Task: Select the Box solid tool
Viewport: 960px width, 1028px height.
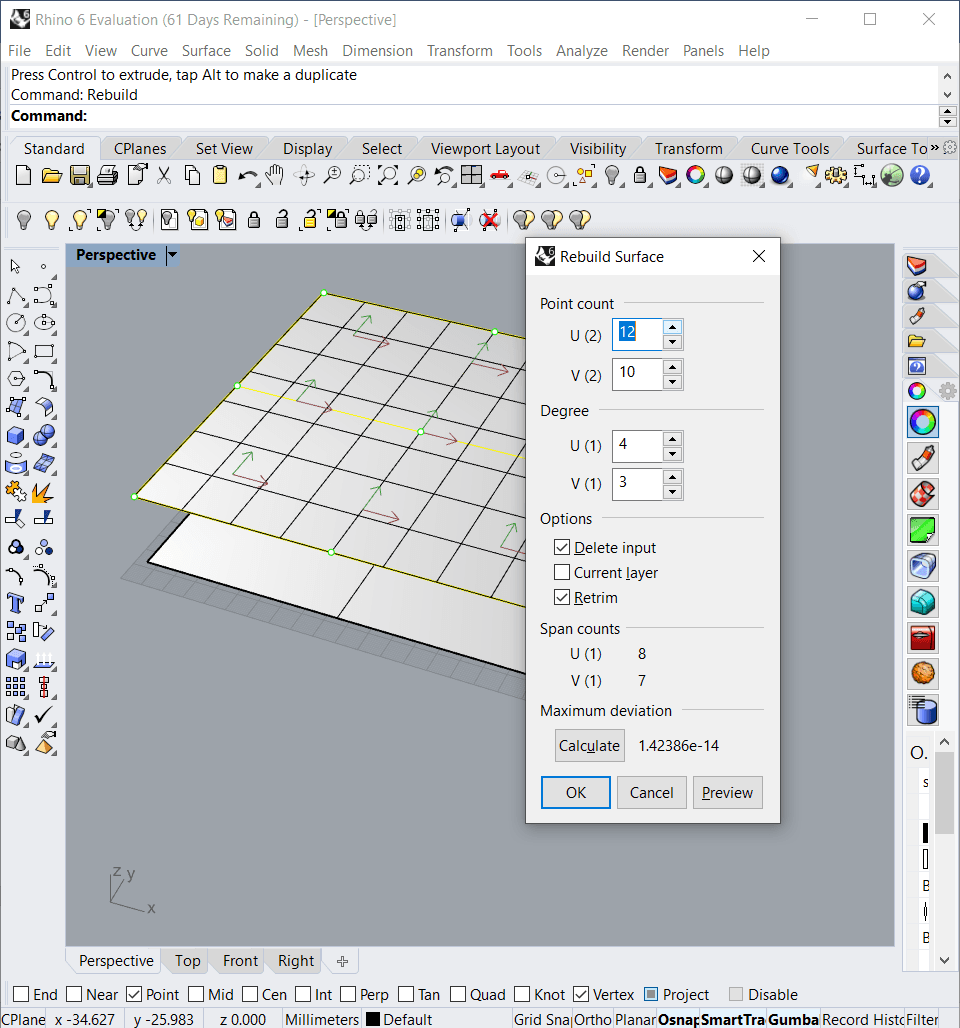Action: click(x=16, y=436)
